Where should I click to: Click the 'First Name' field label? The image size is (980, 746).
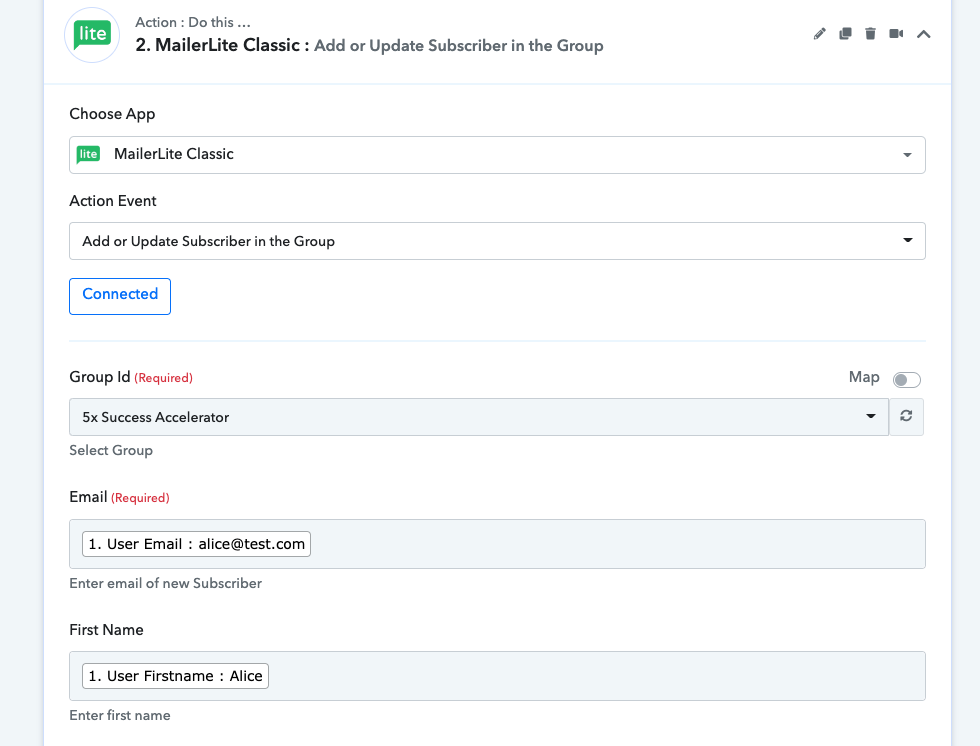pos(106,629)
